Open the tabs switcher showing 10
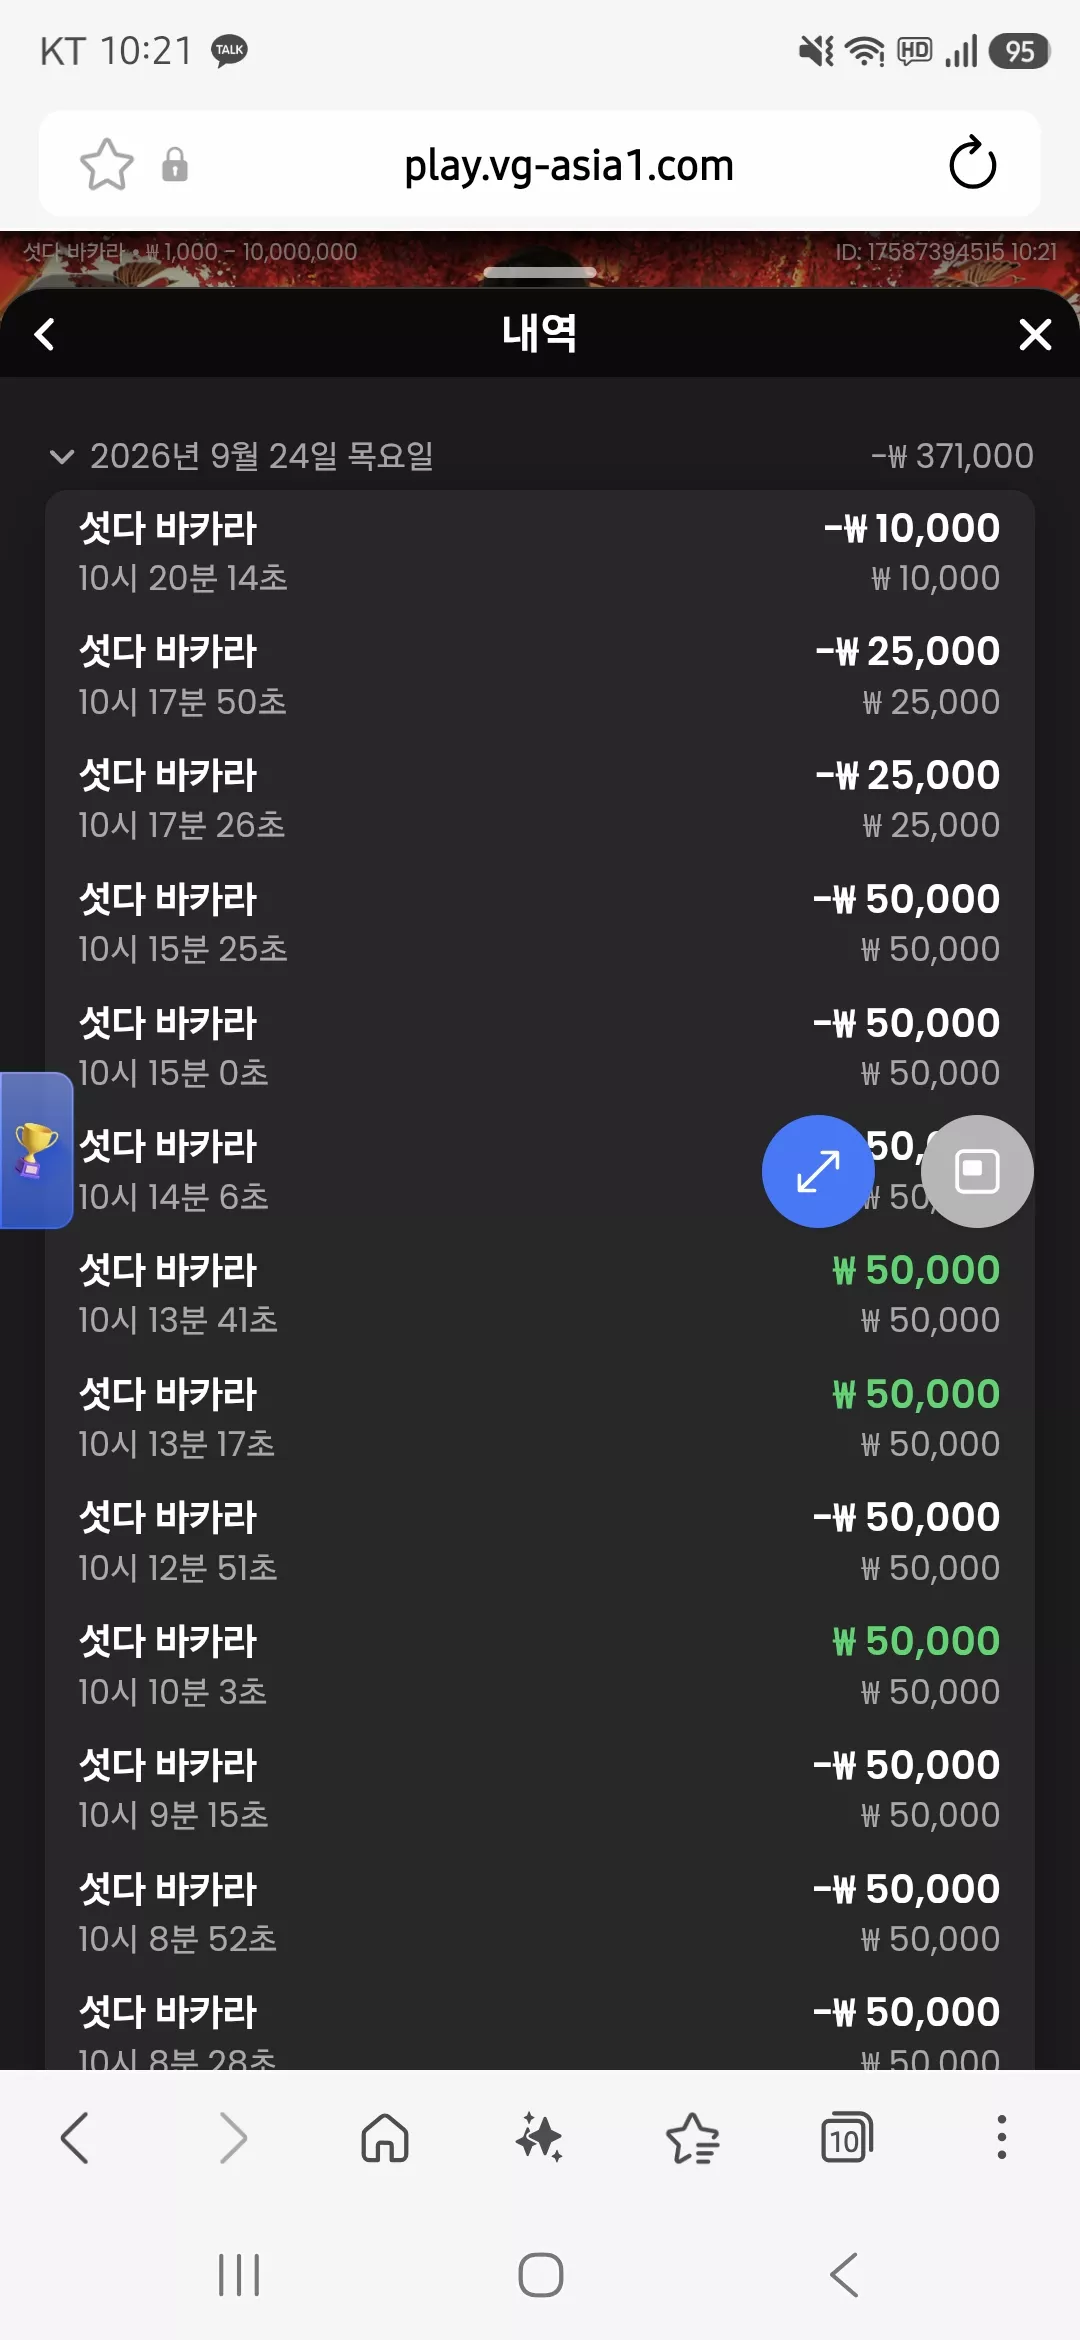 [x=847, y=2138]
